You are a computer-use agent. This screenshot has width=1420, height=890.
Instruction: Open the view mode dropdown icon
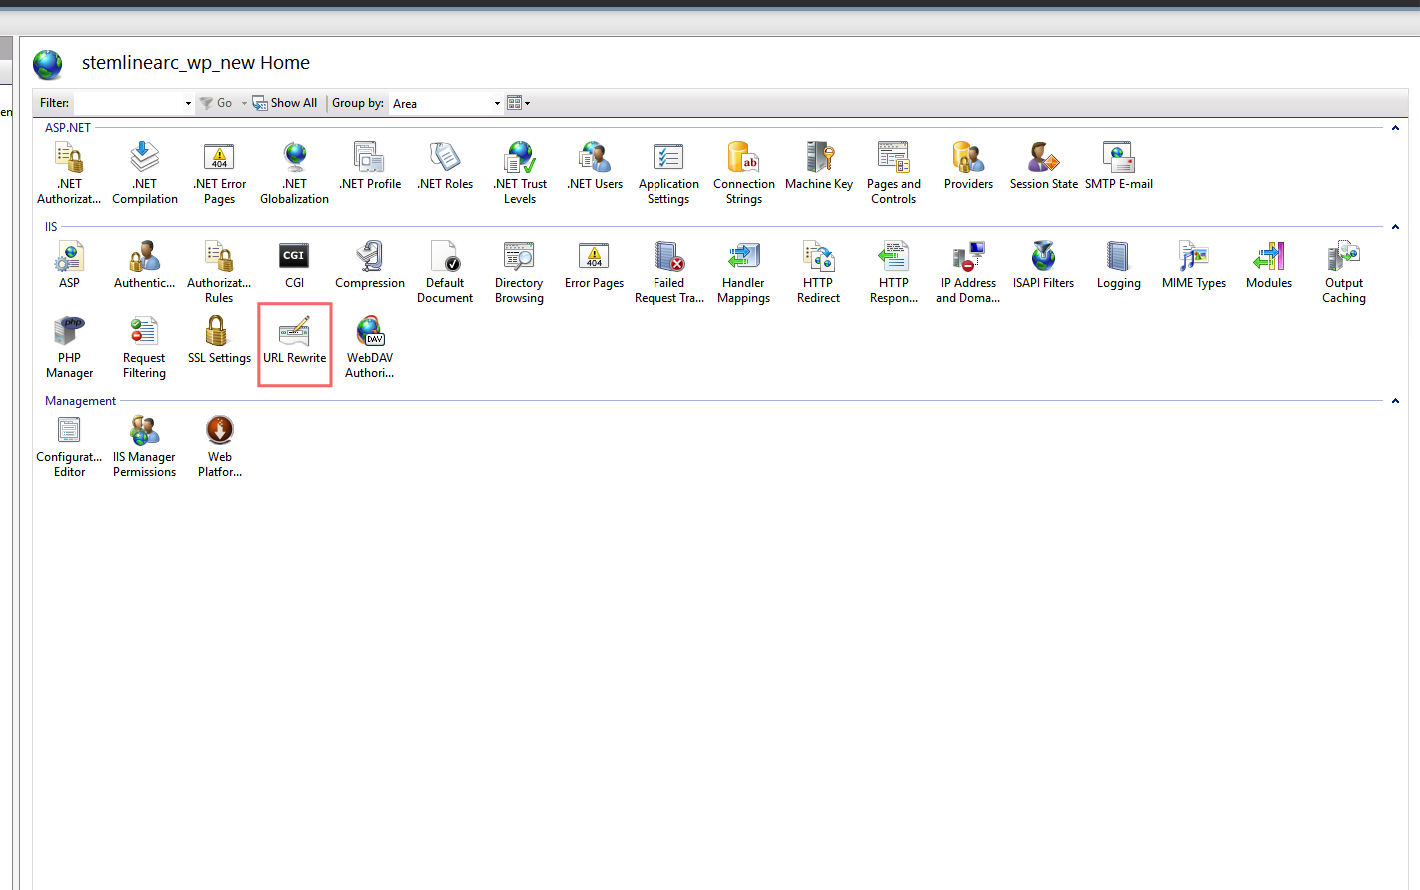coord(519,103)
